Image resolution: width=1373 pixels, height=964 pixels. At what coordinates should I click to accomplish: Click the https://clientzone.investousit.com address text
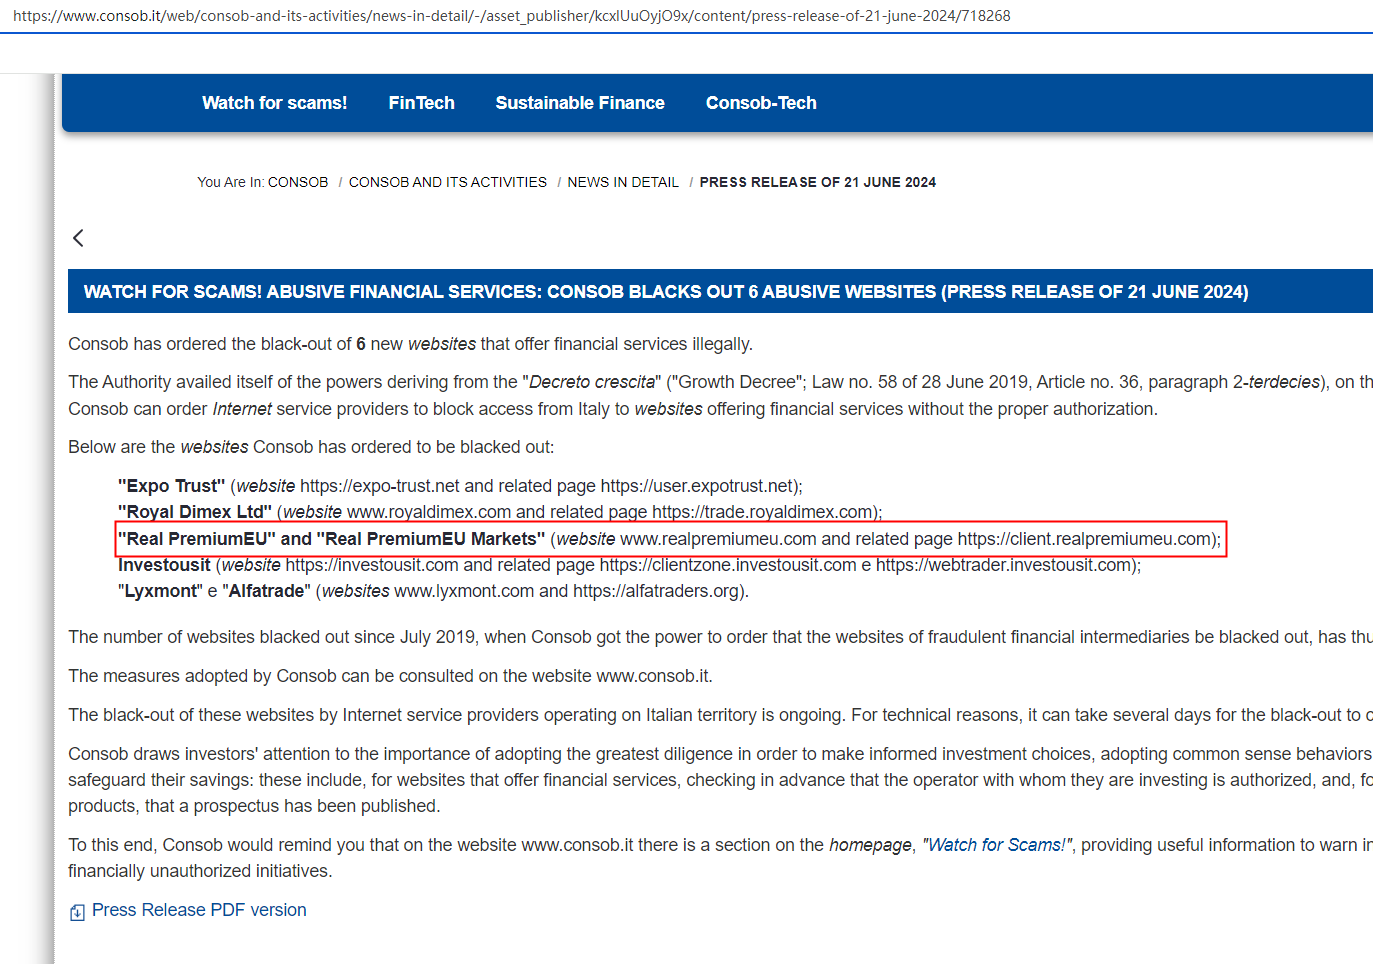(728, 565)
